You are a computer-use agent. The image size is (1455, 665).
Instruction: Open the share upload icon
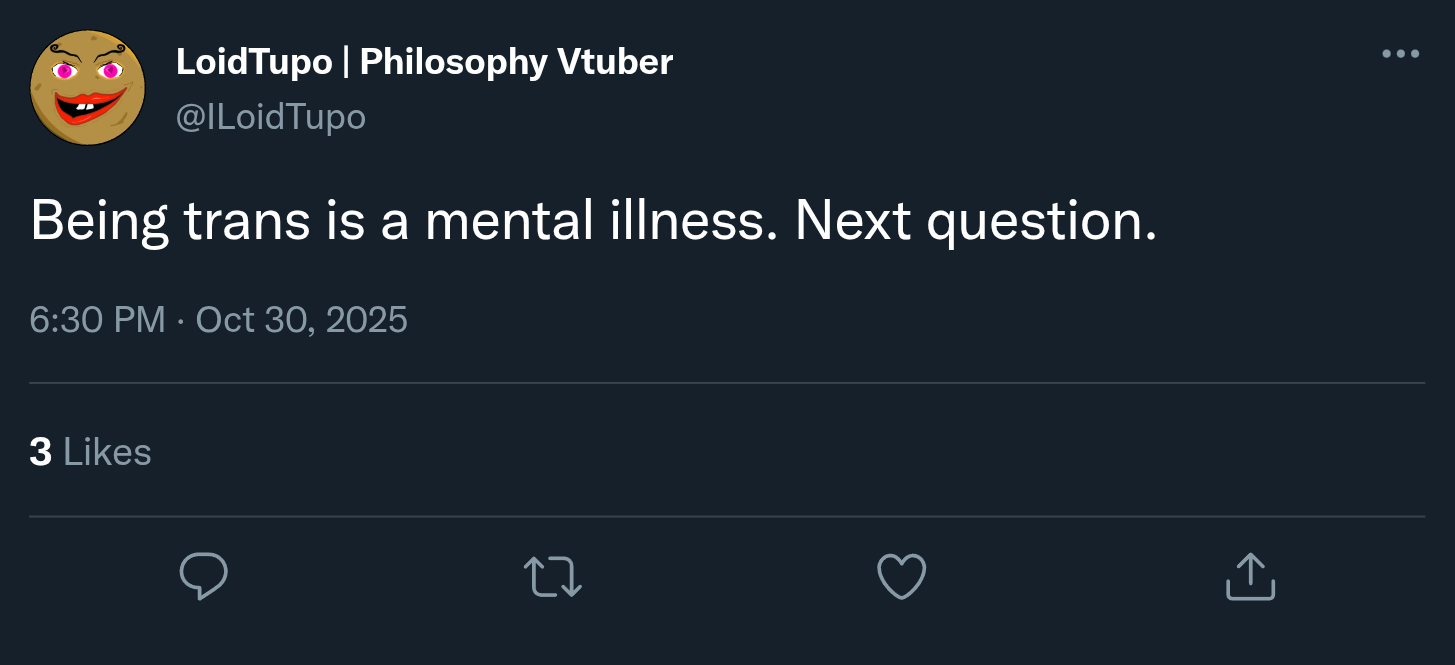1250,577
